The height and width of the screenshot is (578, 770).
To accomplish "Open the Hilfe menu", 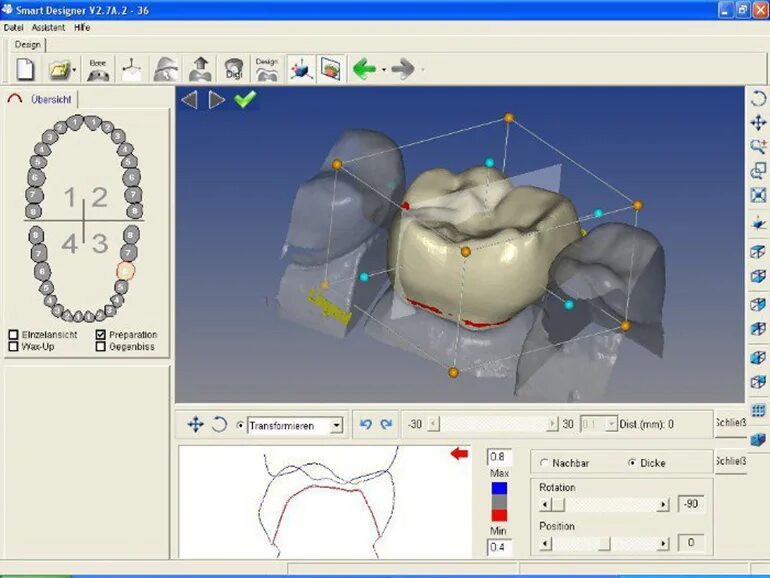I will (x=82, y=28).
